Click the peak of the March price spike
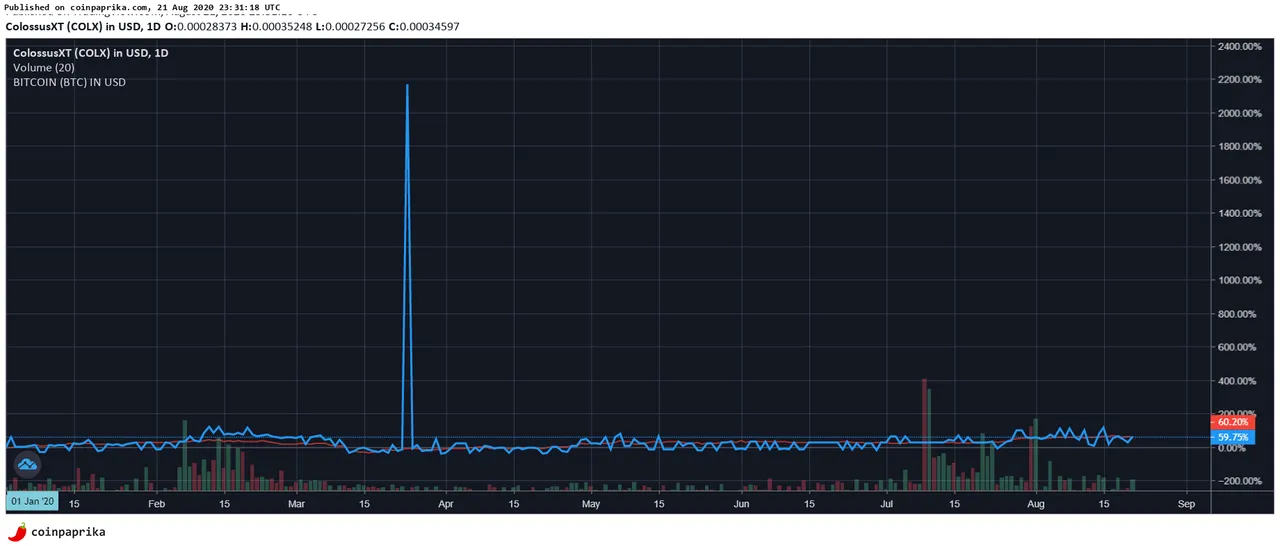Screen dimensions: 1280x546 point(407,86)
